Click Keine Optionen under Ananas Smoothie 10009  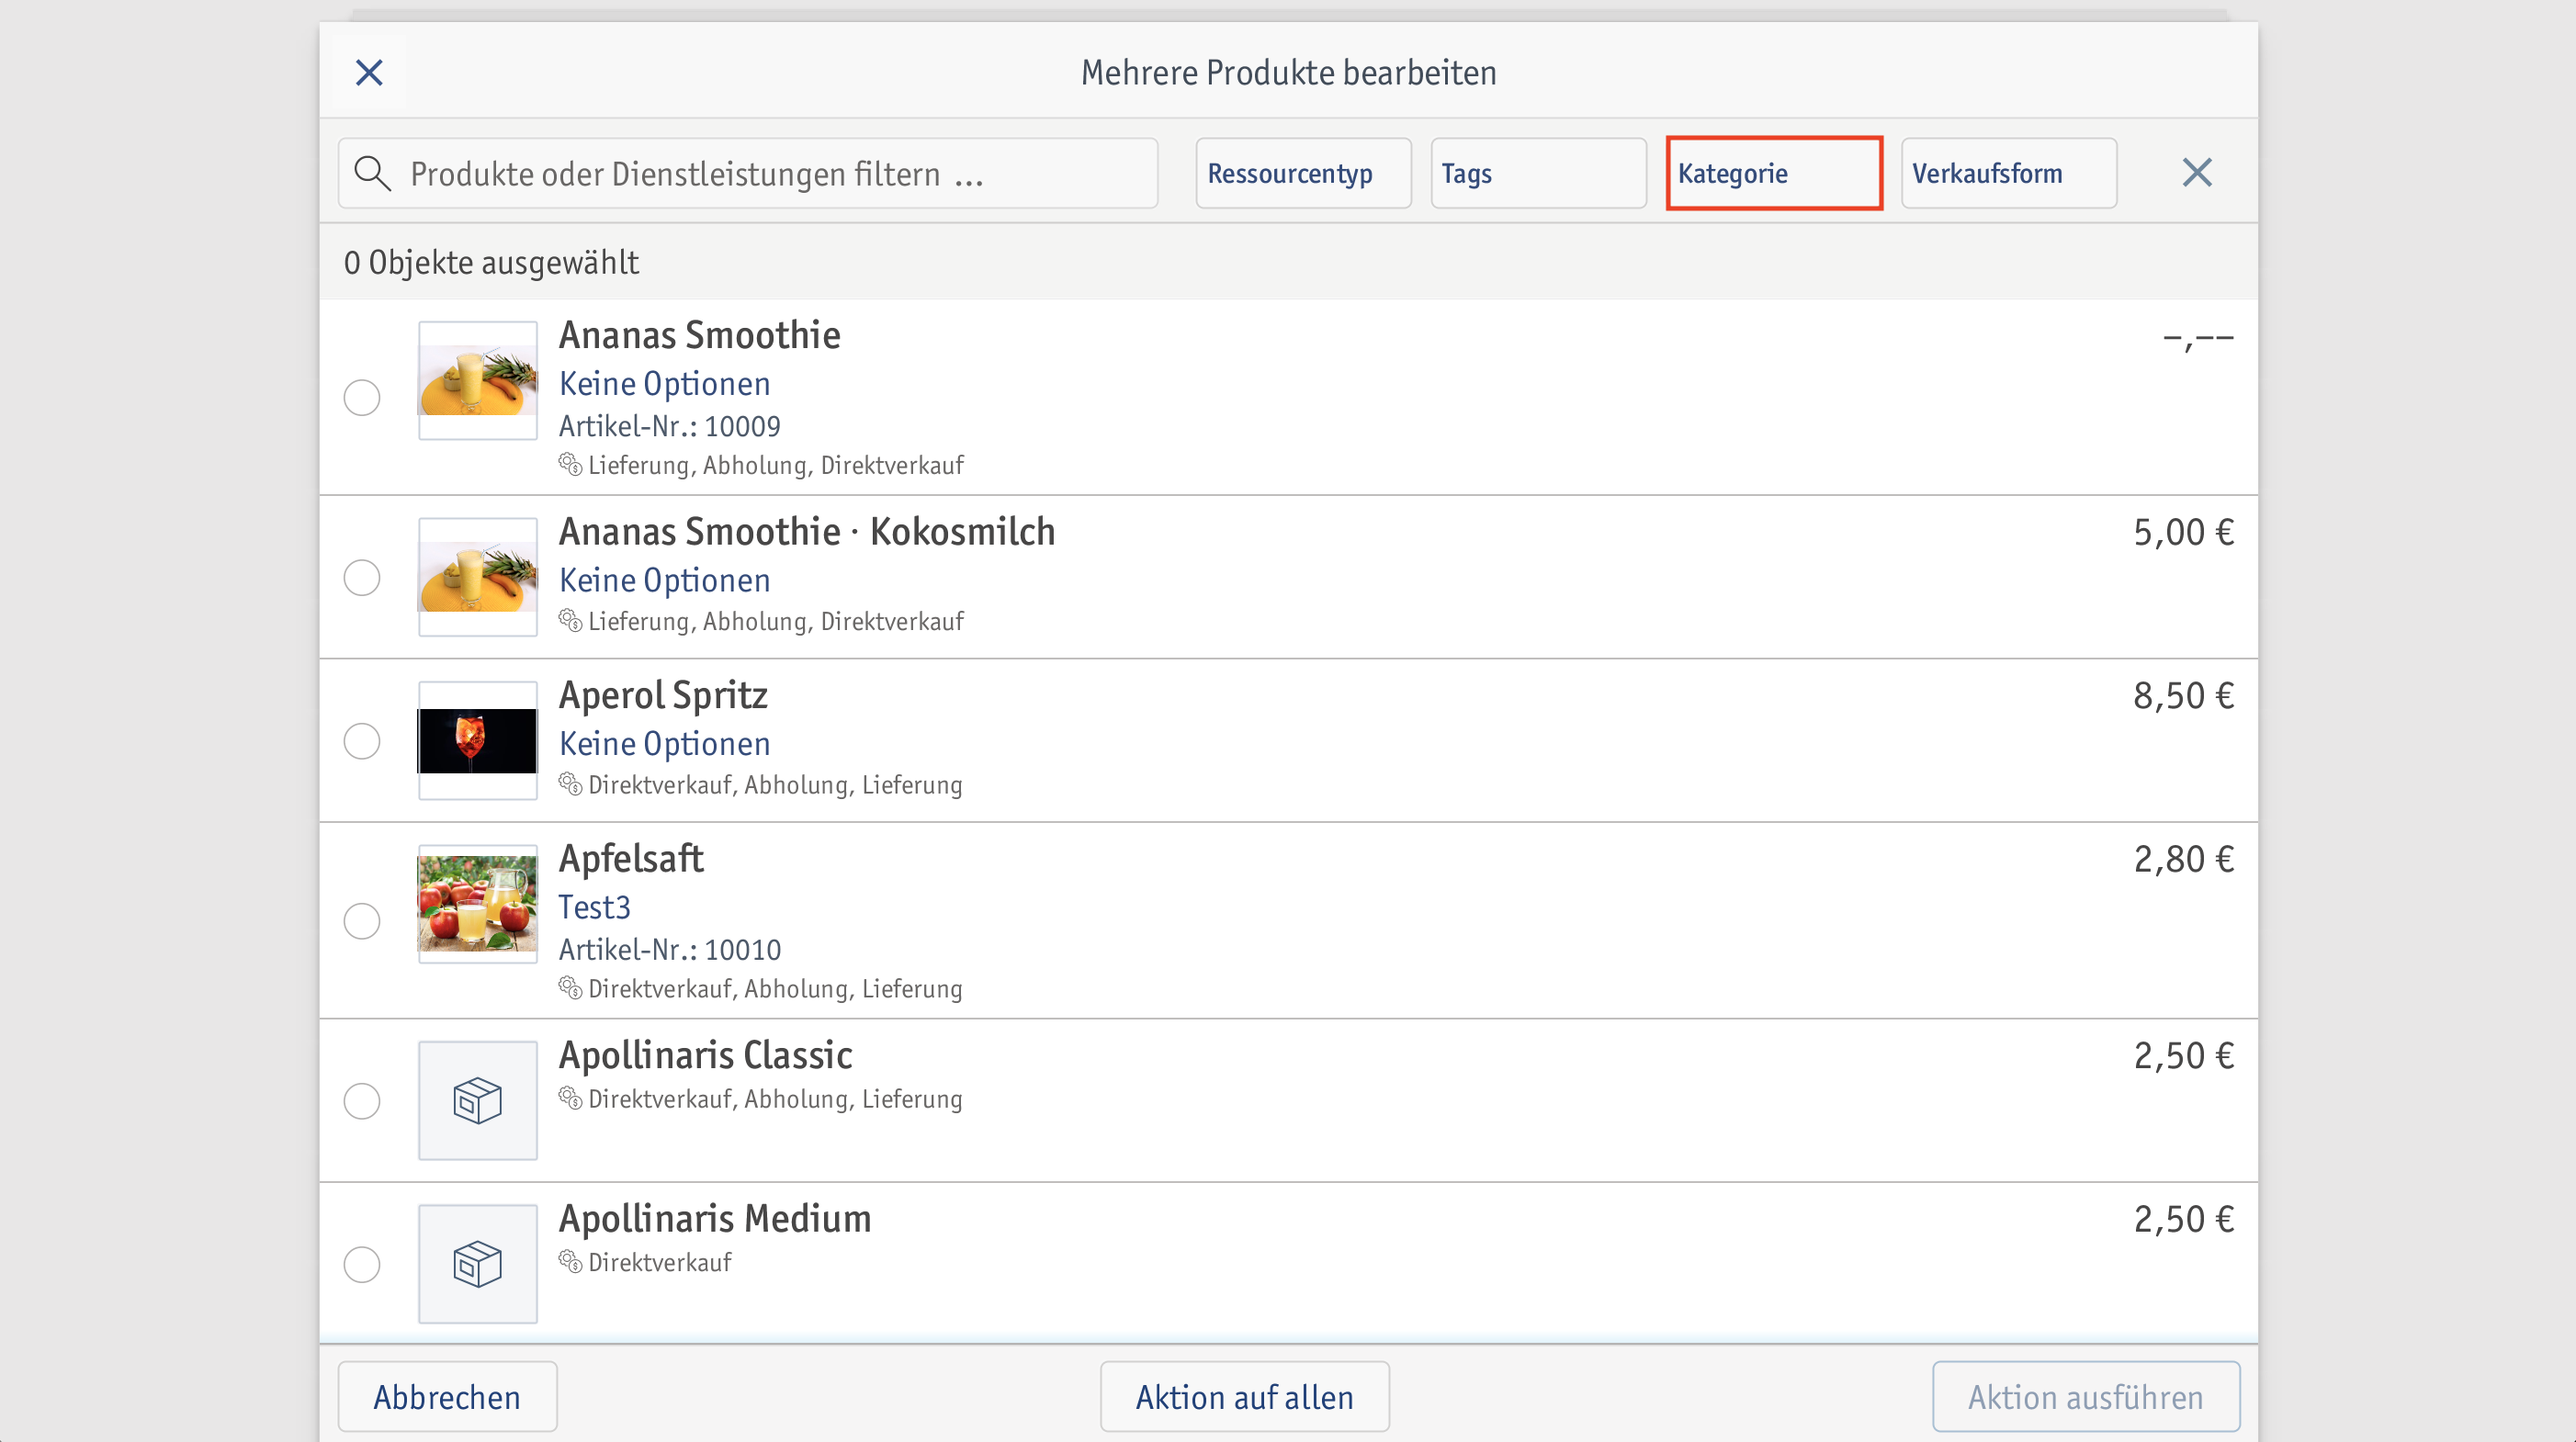[664, 384]
